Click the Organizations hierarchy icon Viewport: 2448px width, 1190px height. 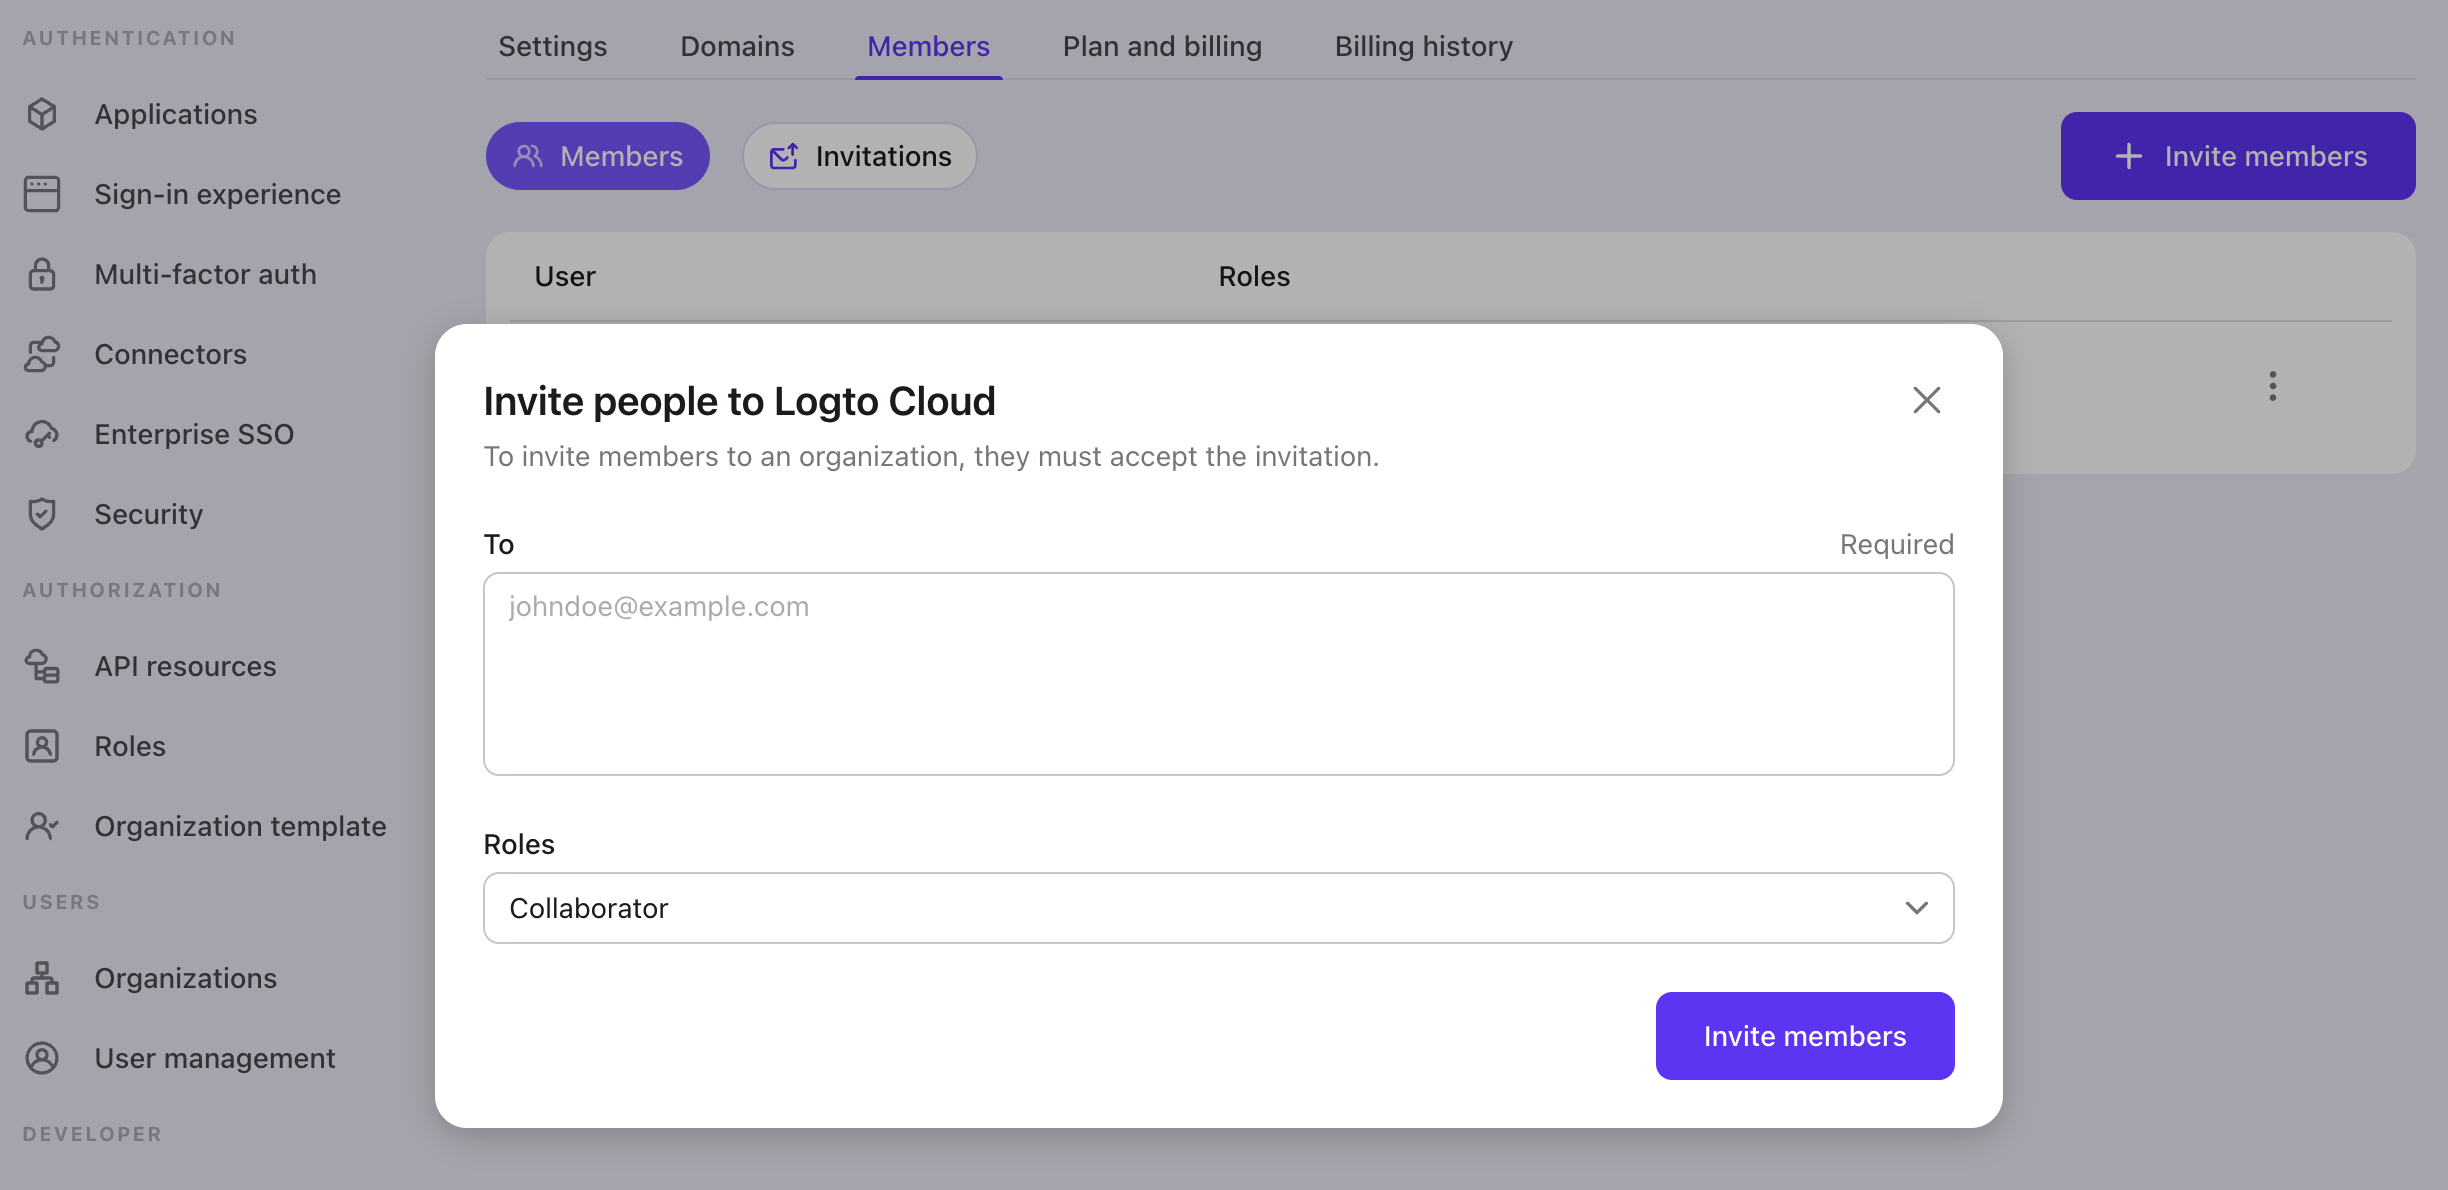point(42,978)
